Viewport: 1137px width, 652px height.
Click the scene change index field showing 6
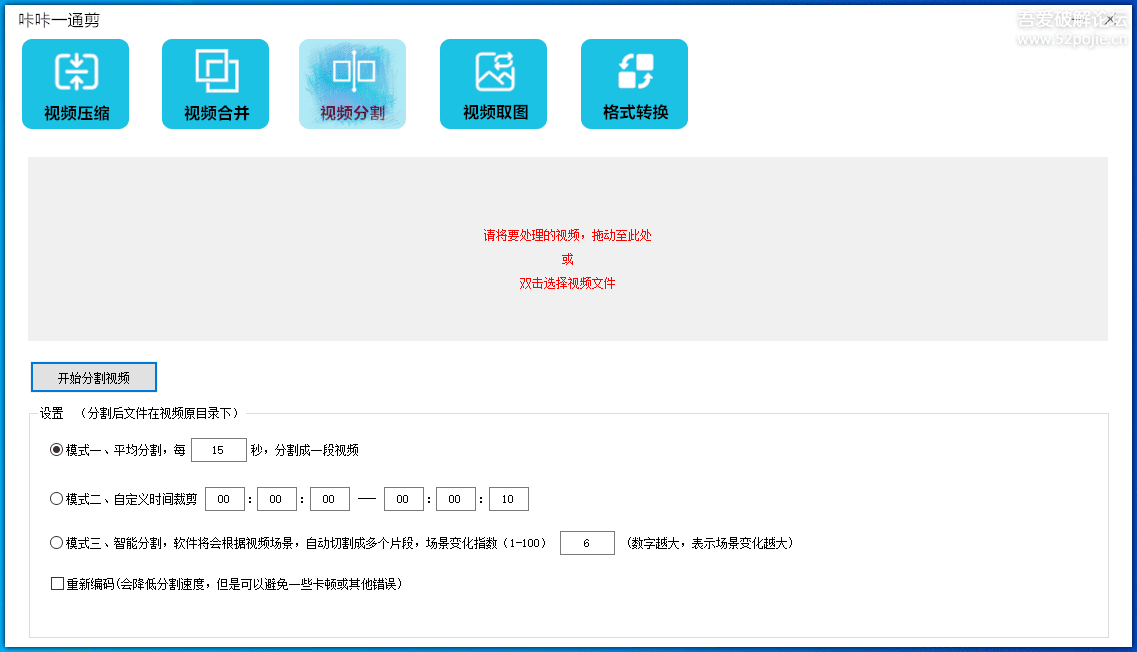click(587, 543)
